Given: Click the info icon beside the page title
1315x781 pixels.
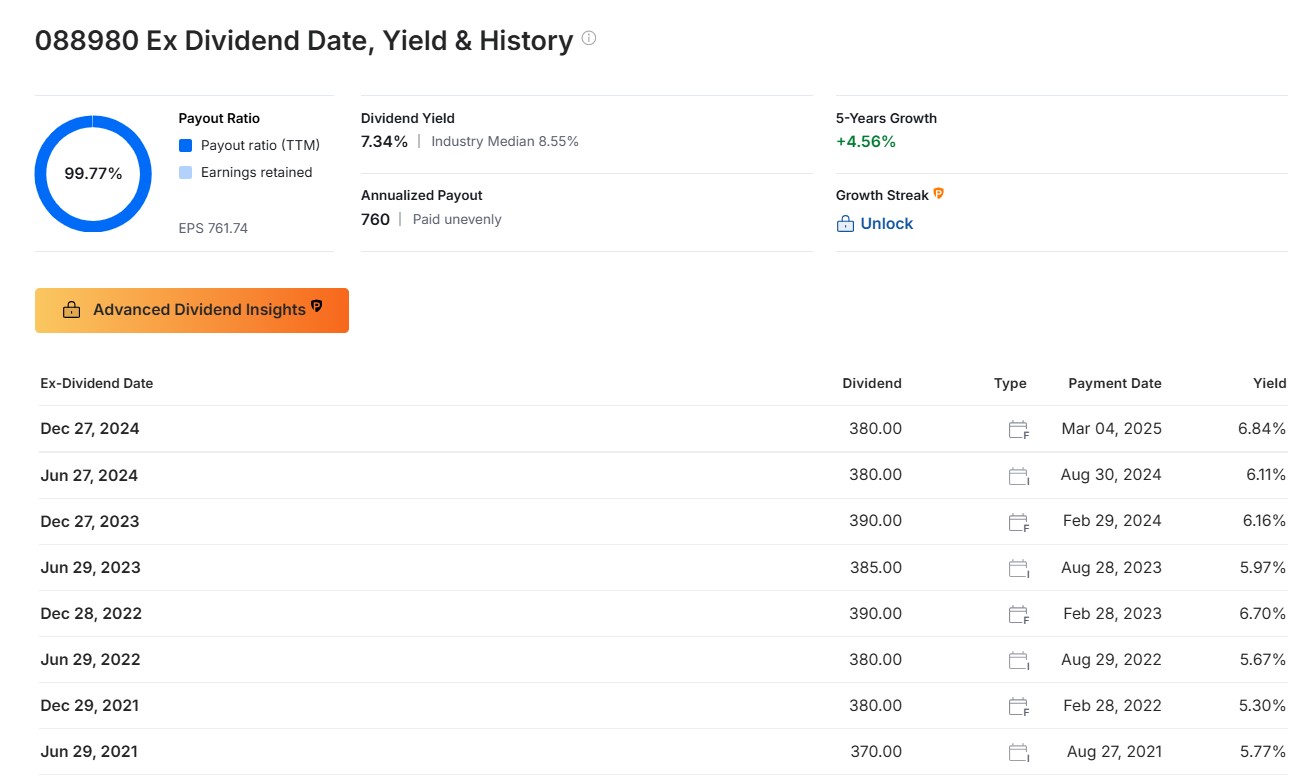Looking at the screenshot, I should point(589,39).
